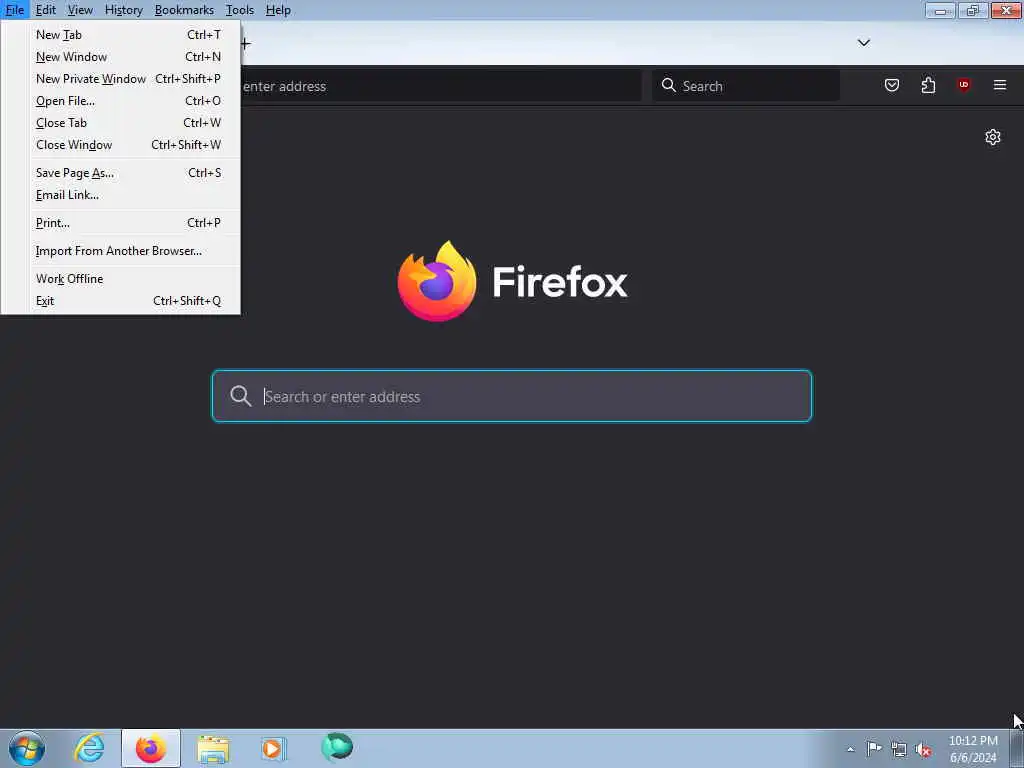Open the green round taskbar app icon
The width and height of the screenshot is (1024, 768).
pos(337,747)
